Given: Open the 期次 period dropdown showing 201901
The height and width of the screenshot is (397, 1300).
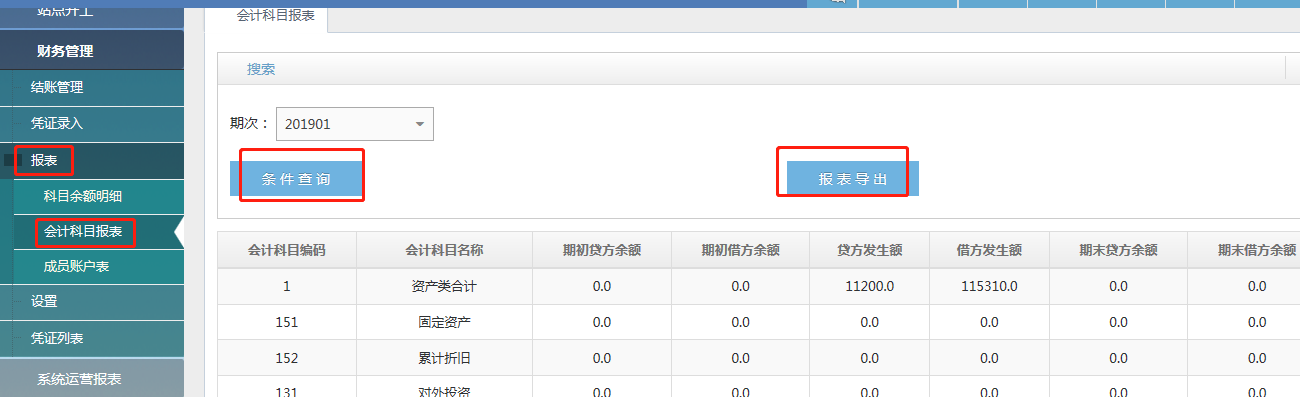Looking at the screenshot, I should coord(354,124).
